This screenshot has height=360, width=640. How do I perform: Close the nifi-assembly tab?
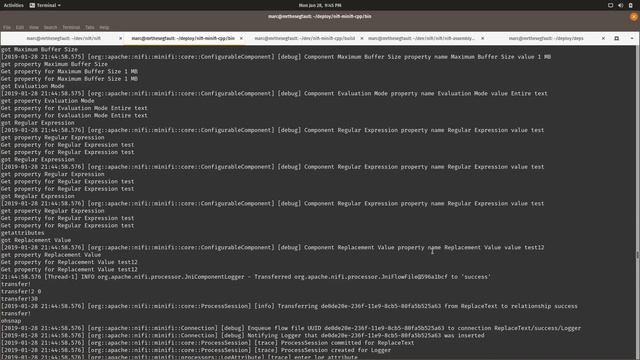click(x=482, y=38)
